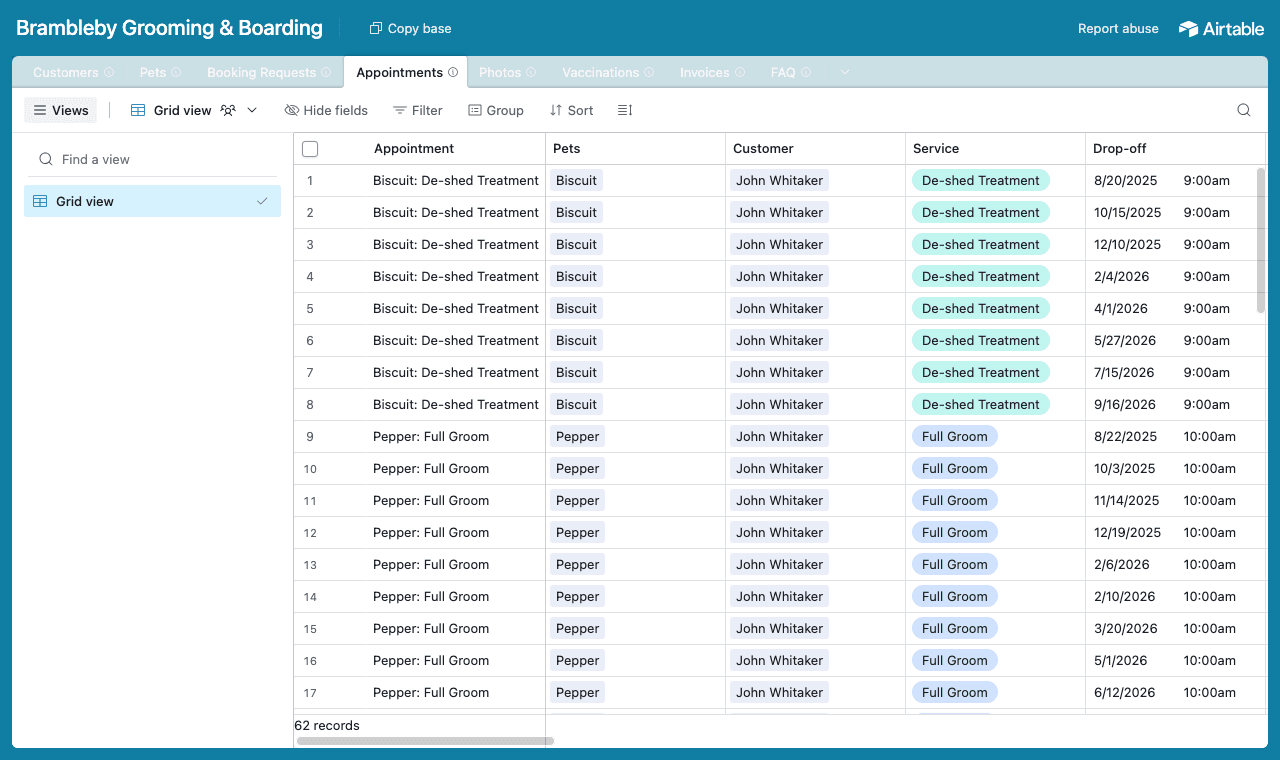The width and height of the screenshot is (1280, 760).
Task: Click Full Groom tag in row 12
Action: click(954, 533)
